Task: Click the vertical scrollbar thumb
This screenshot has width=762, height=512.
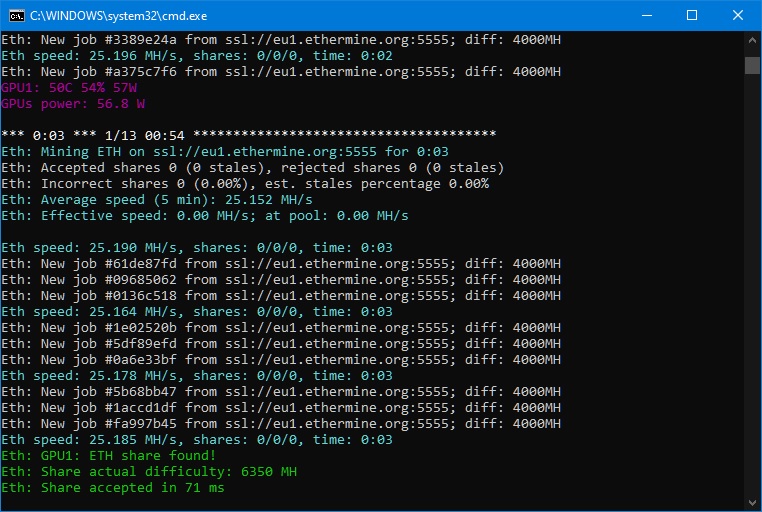Action: (x=752, y=66)
